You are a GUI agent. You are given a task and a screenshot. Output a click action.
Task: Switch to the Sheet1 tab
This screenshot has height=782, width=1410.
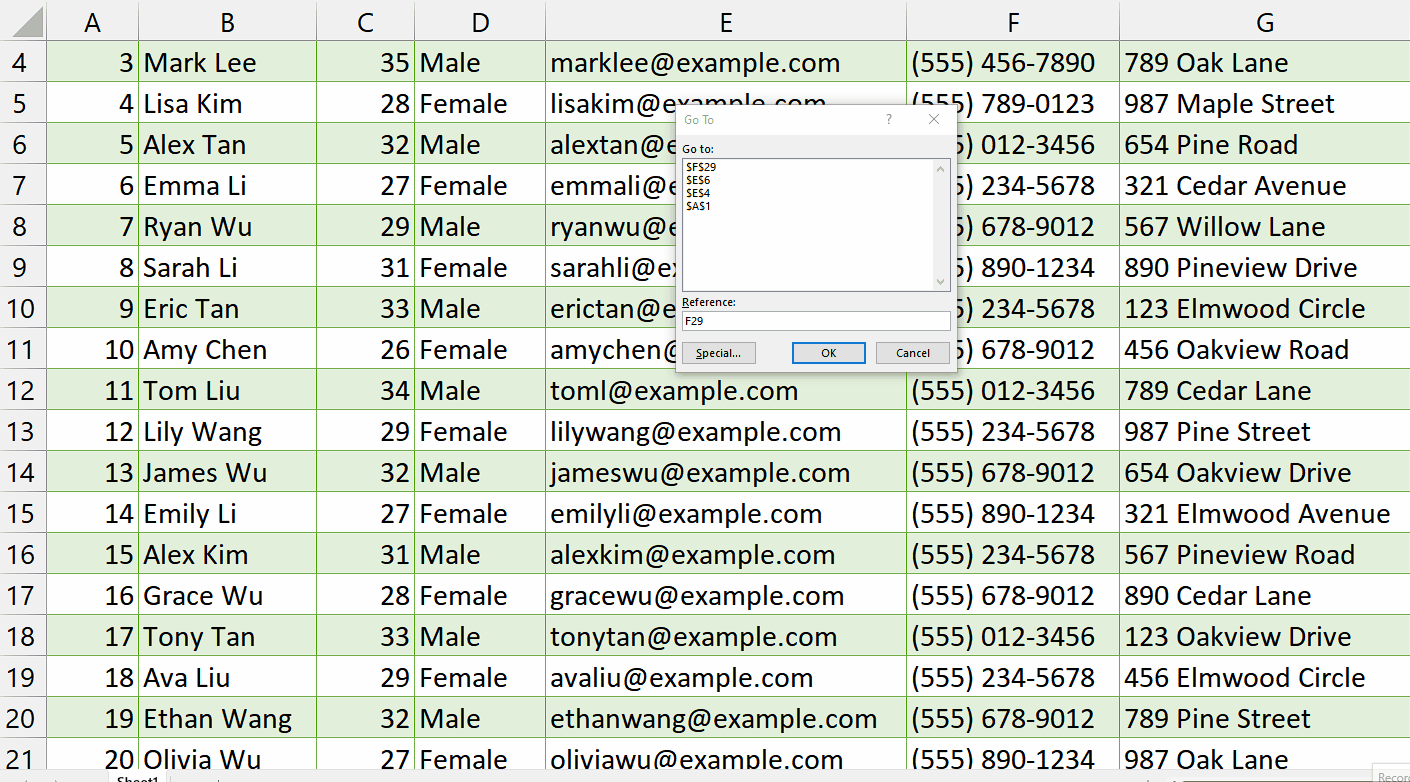(x=137, y=777)
